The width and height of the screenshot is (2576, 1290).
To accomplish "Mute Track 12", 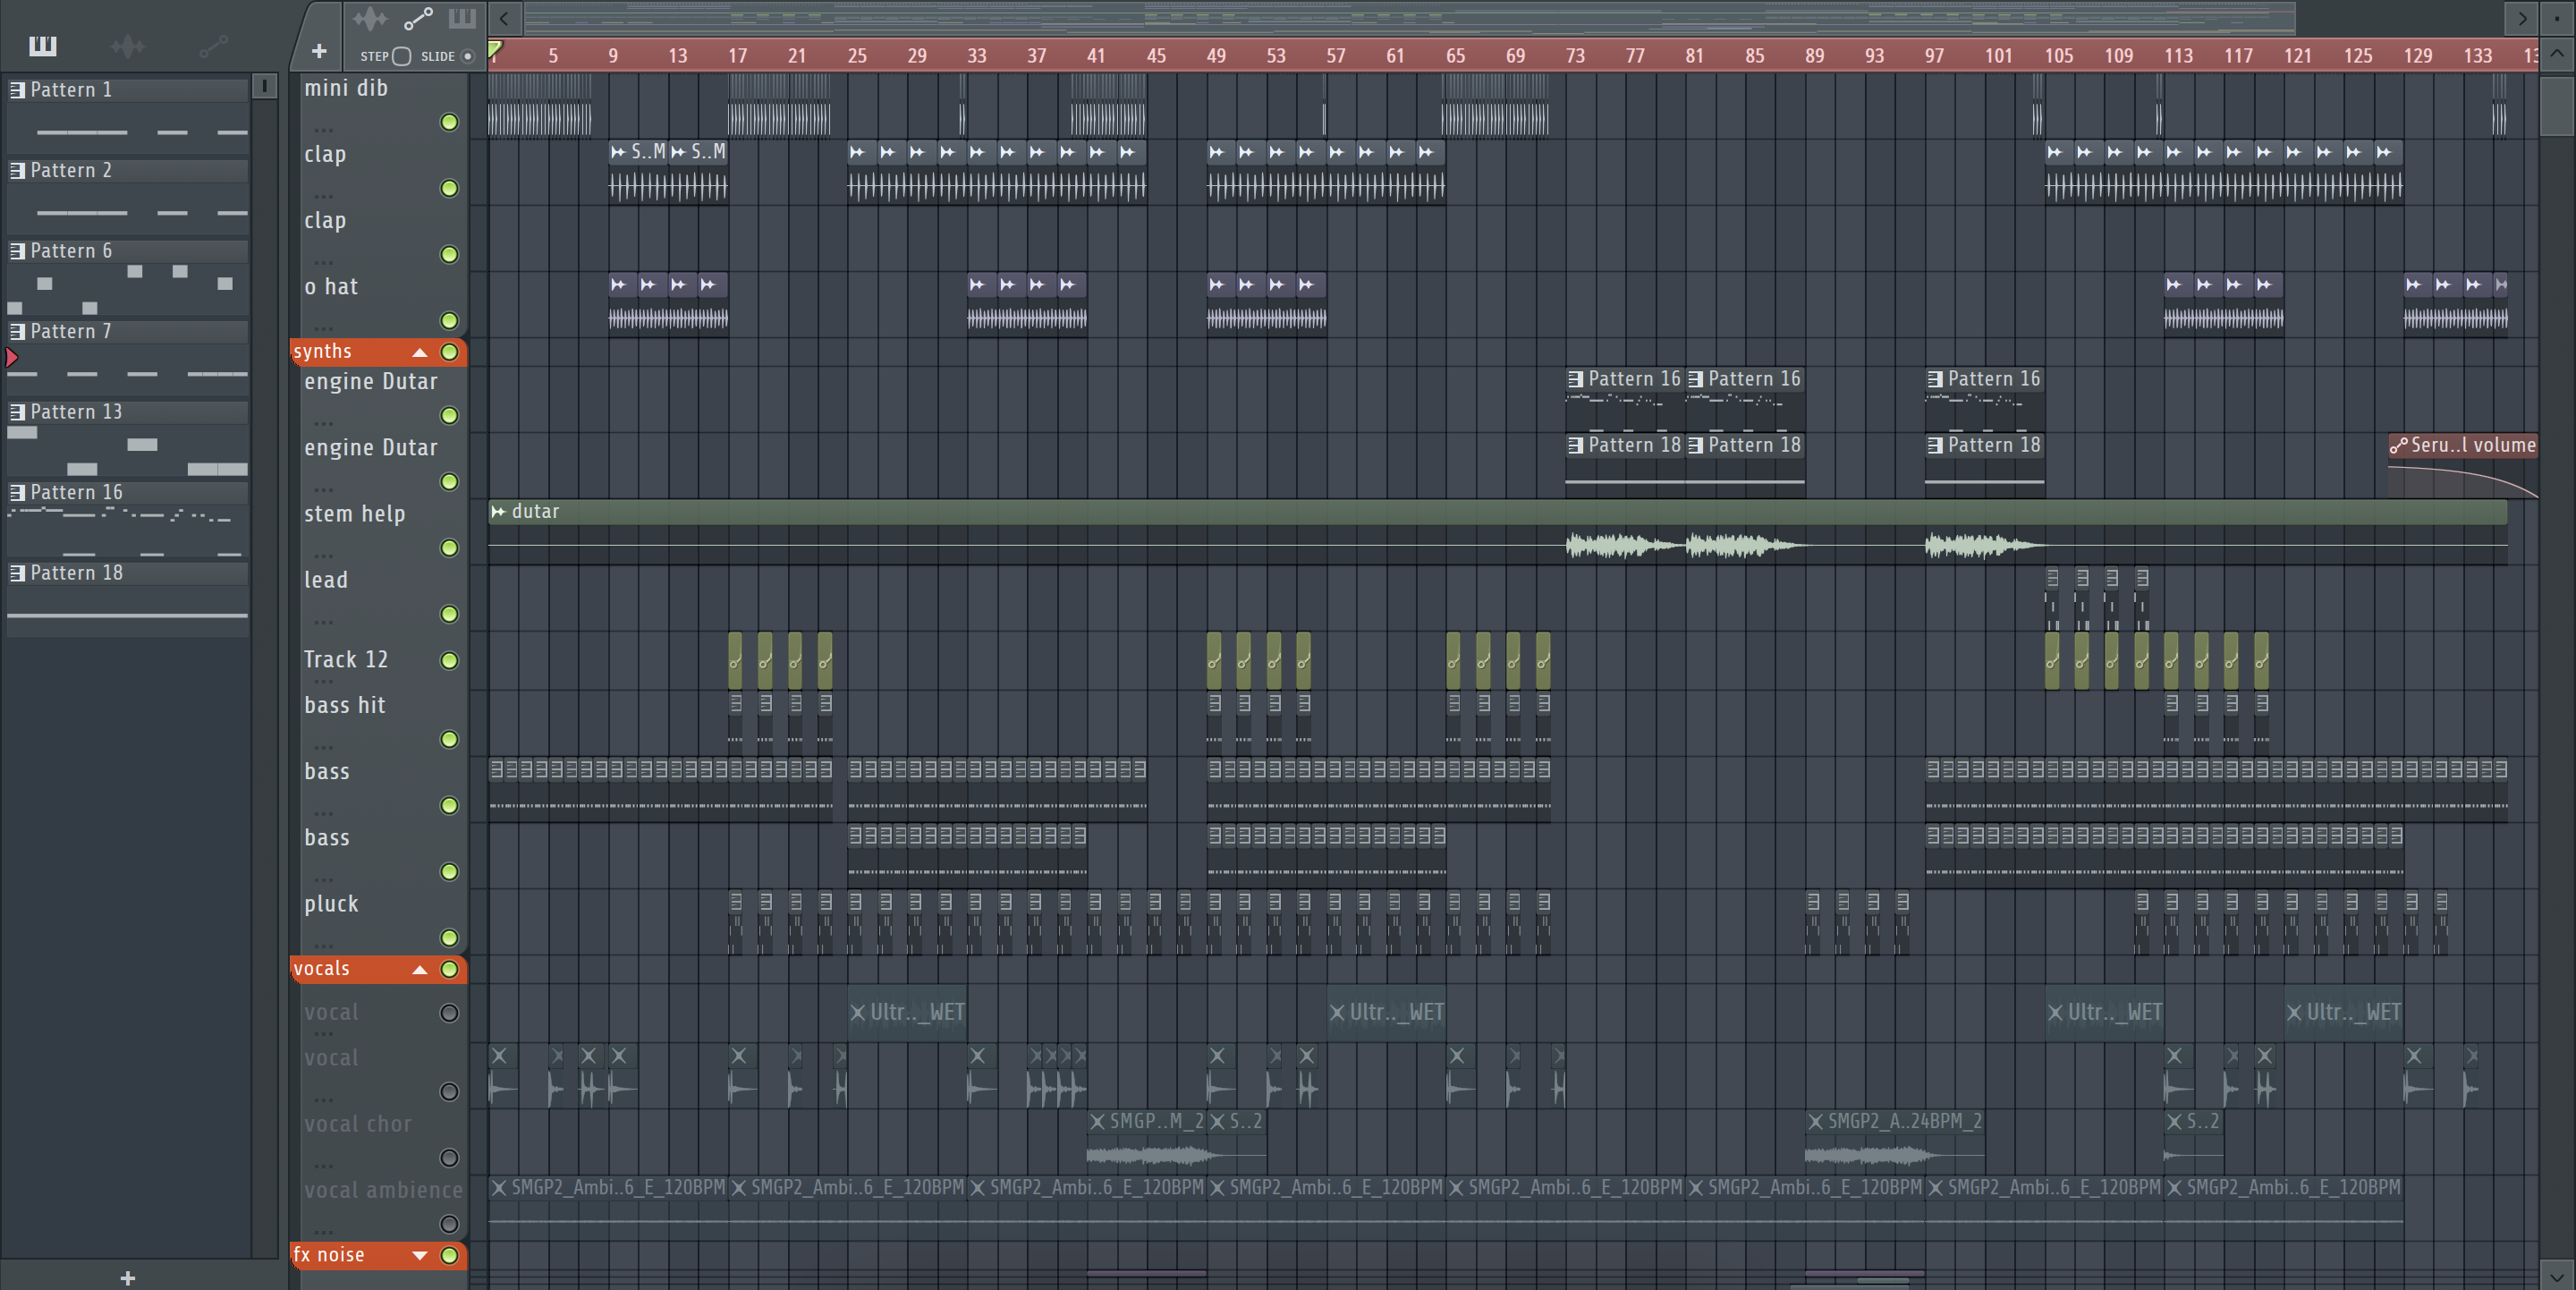I will coord(450,660).
